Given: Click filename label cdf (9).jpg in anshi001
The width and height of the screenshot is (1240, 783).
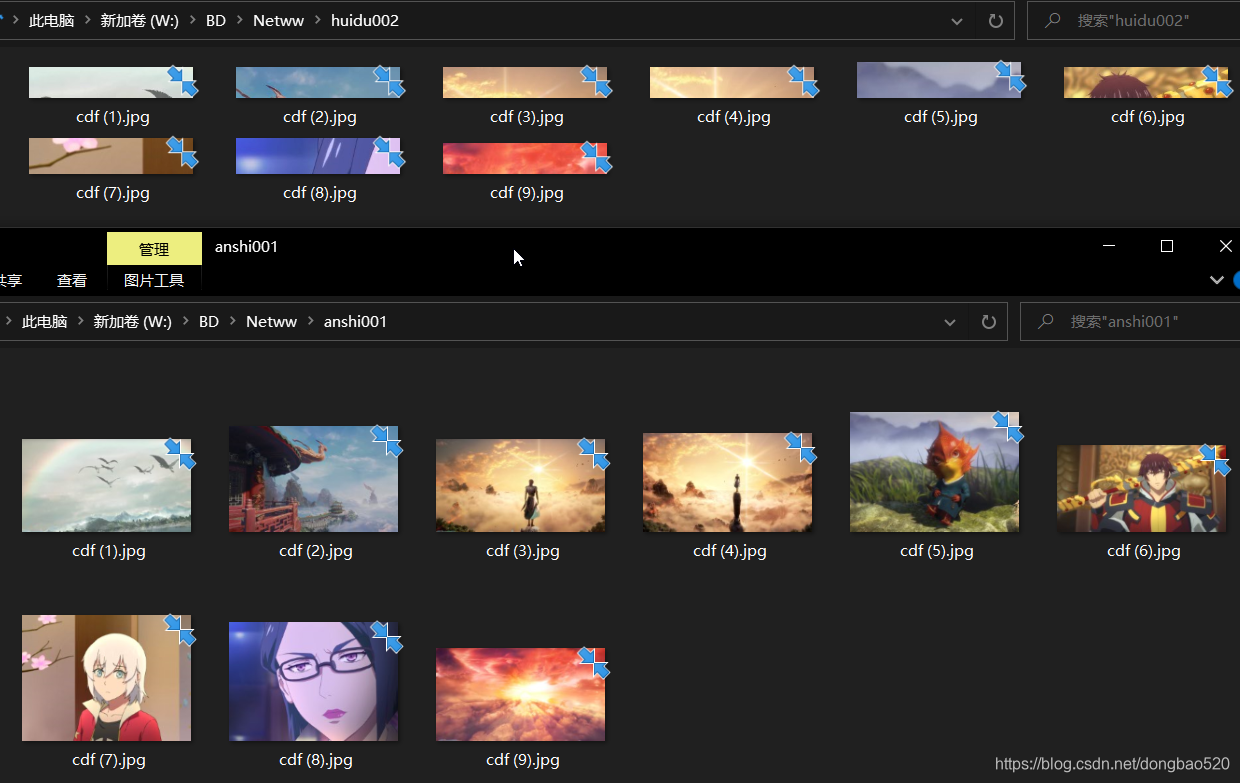Looking at the screenshot, I should pyautogui.click(x=523, y=760).
